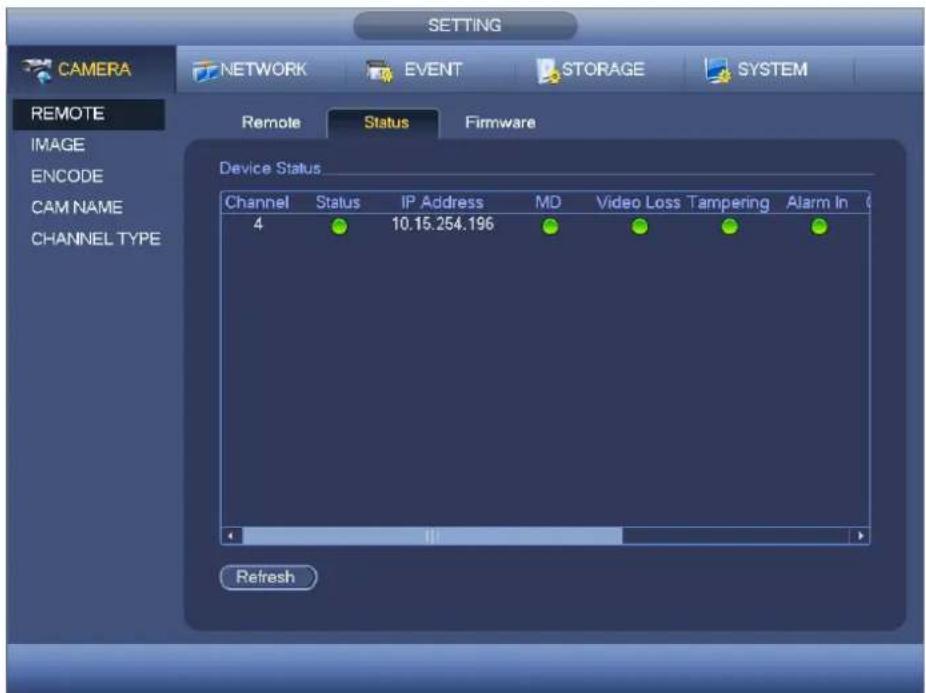Click left arrow of horizontal scrollbar
This screenshot has height=693, width=926.
(232, 536)
